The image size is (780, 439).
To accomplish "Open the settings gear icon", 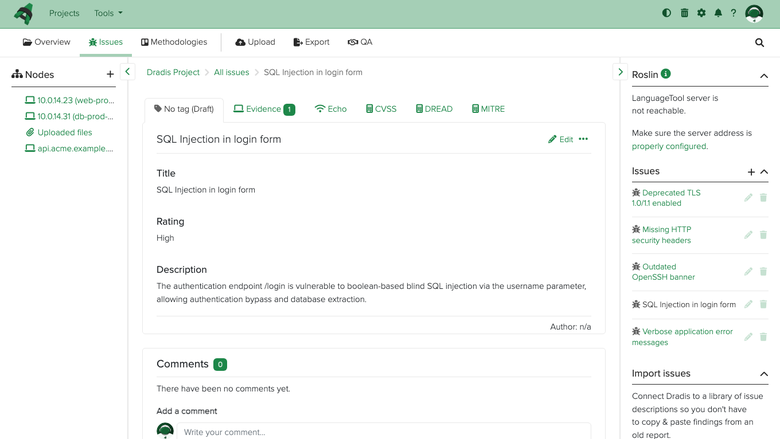I will [x=701, y=13].
